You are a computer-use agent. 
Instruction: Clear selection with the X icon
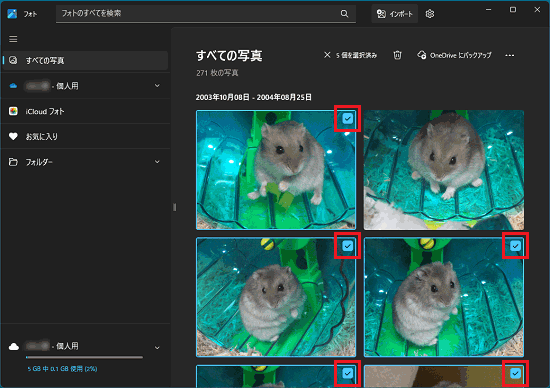coord(327,55)
